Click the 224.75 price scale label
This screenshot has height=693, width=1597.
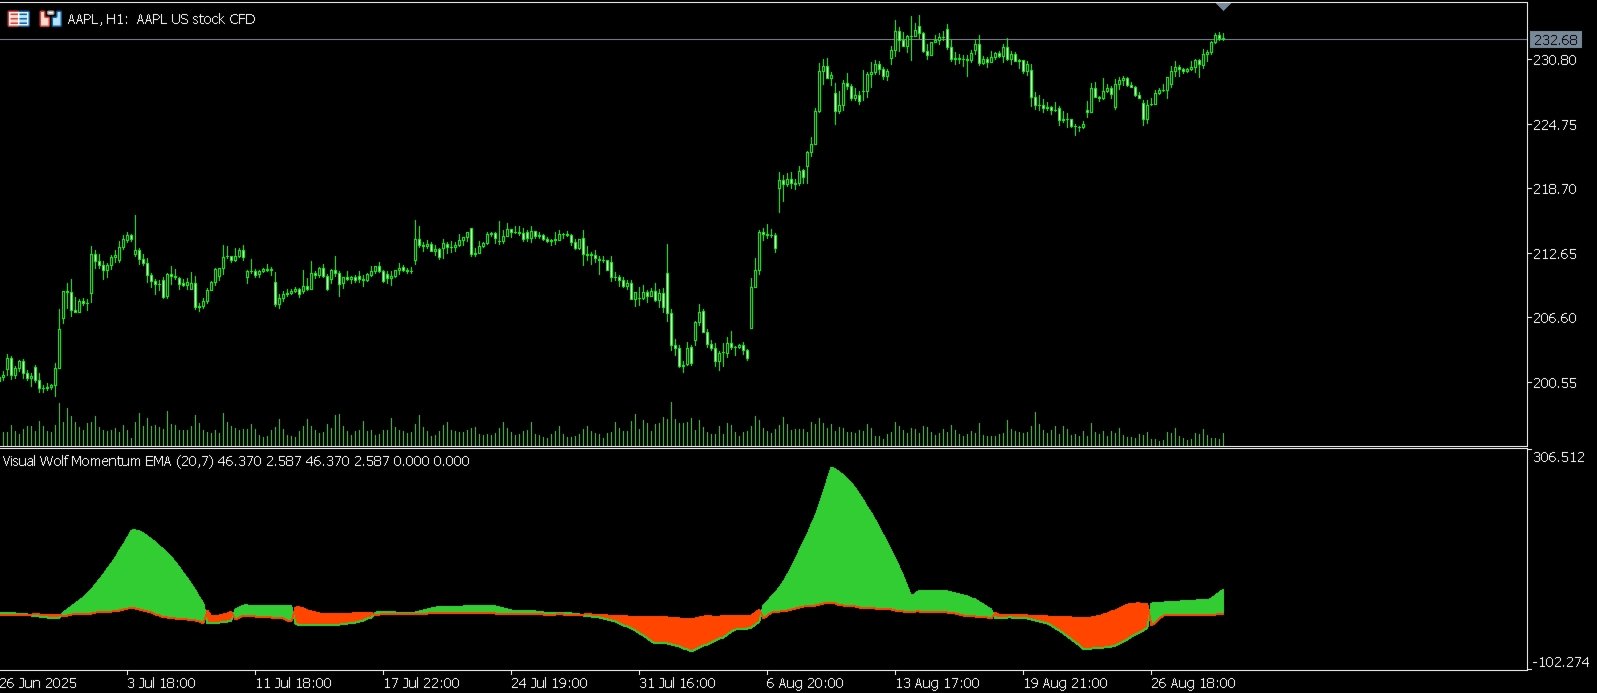coord(1555,125)
